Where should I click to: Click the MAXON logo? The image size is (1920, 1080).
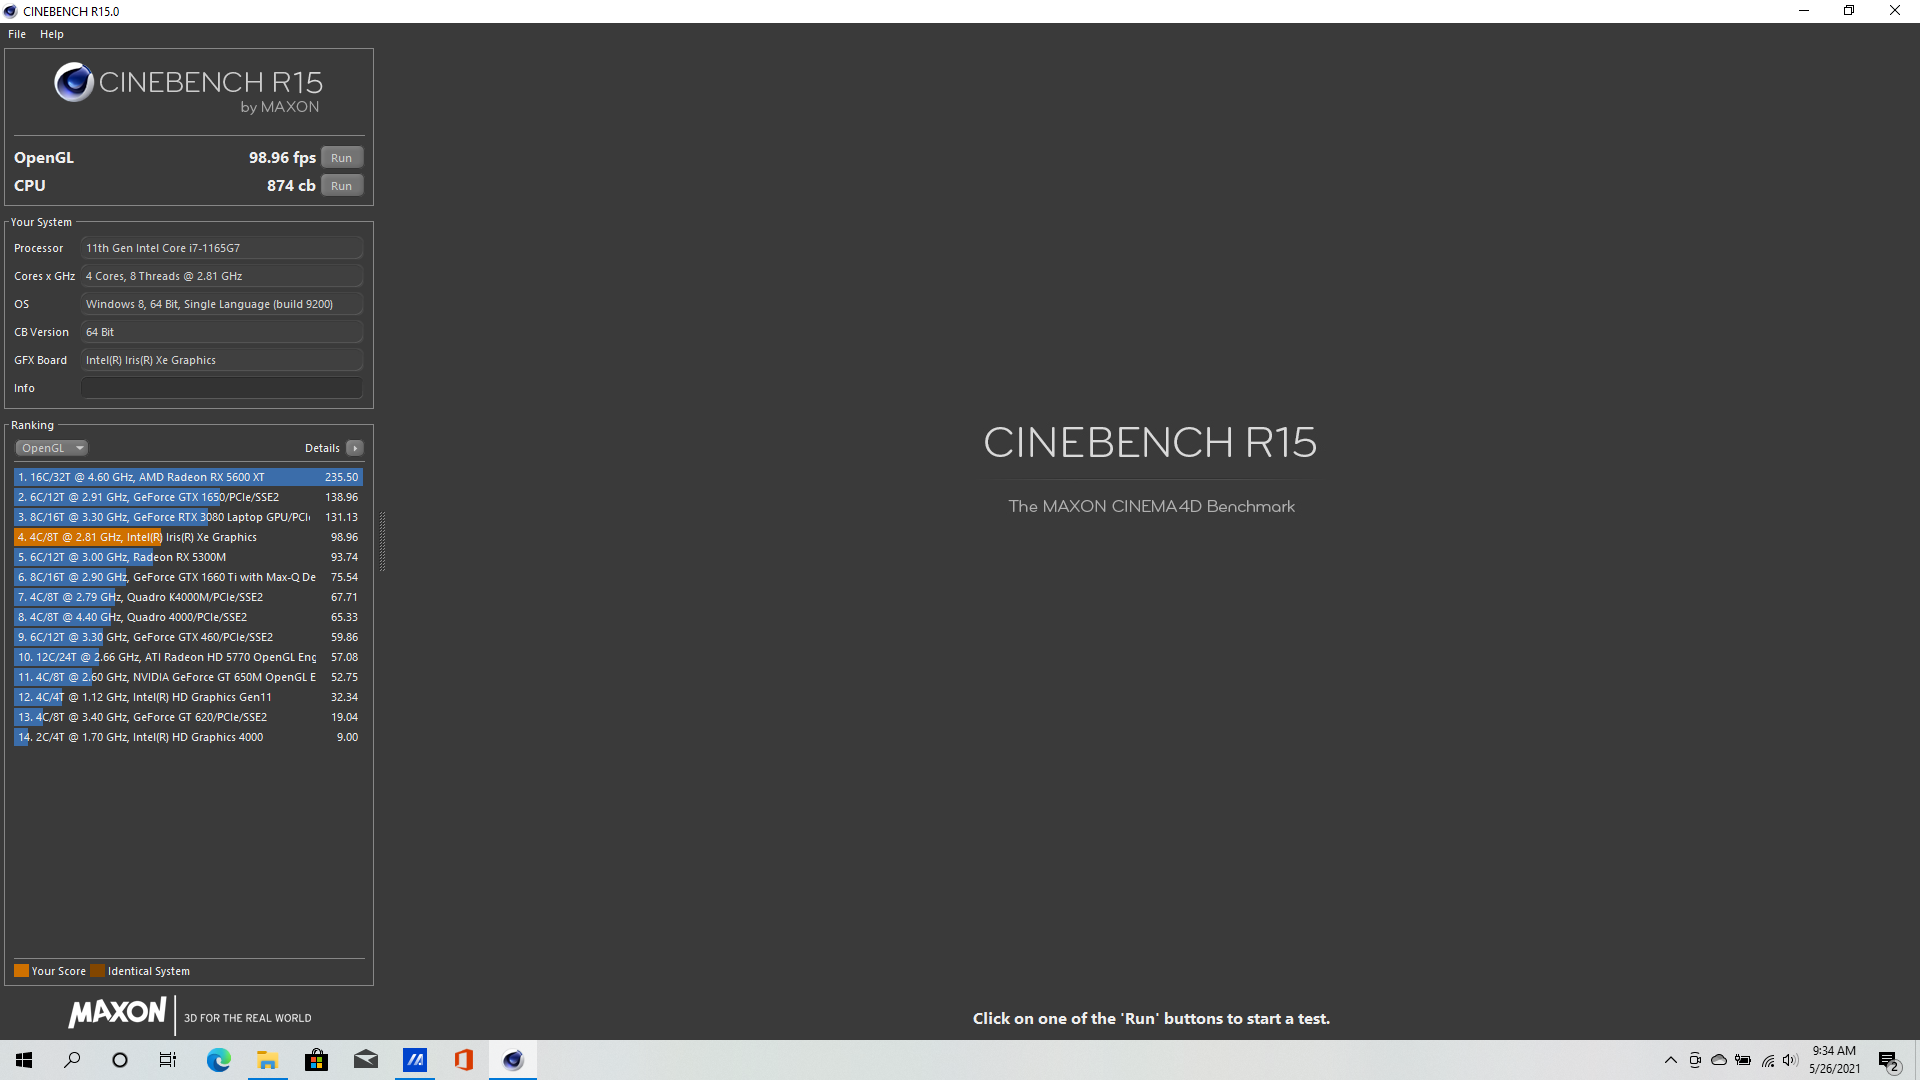point(117,1013)
